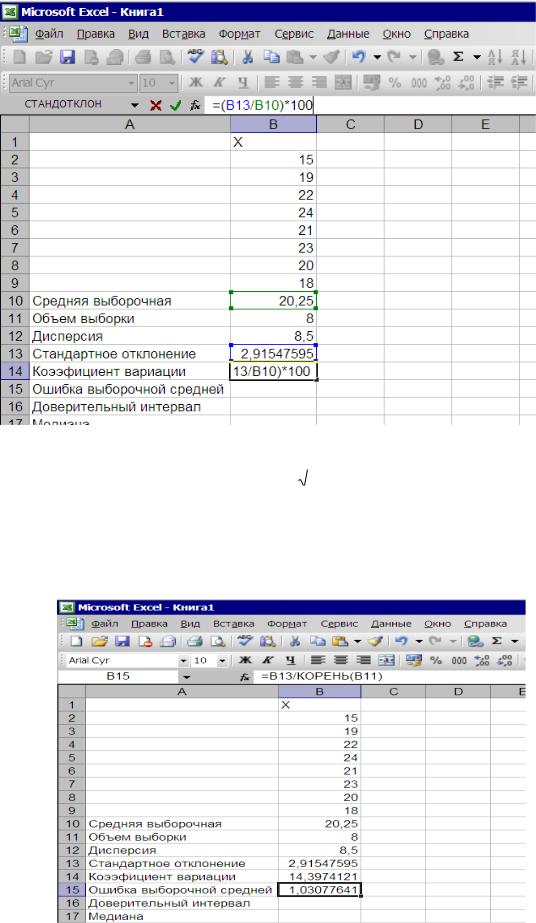Click Copy icon in upper Excel window
Image resolution: width=536 pixels, height=923 pixels.
(x=271, y=57)
